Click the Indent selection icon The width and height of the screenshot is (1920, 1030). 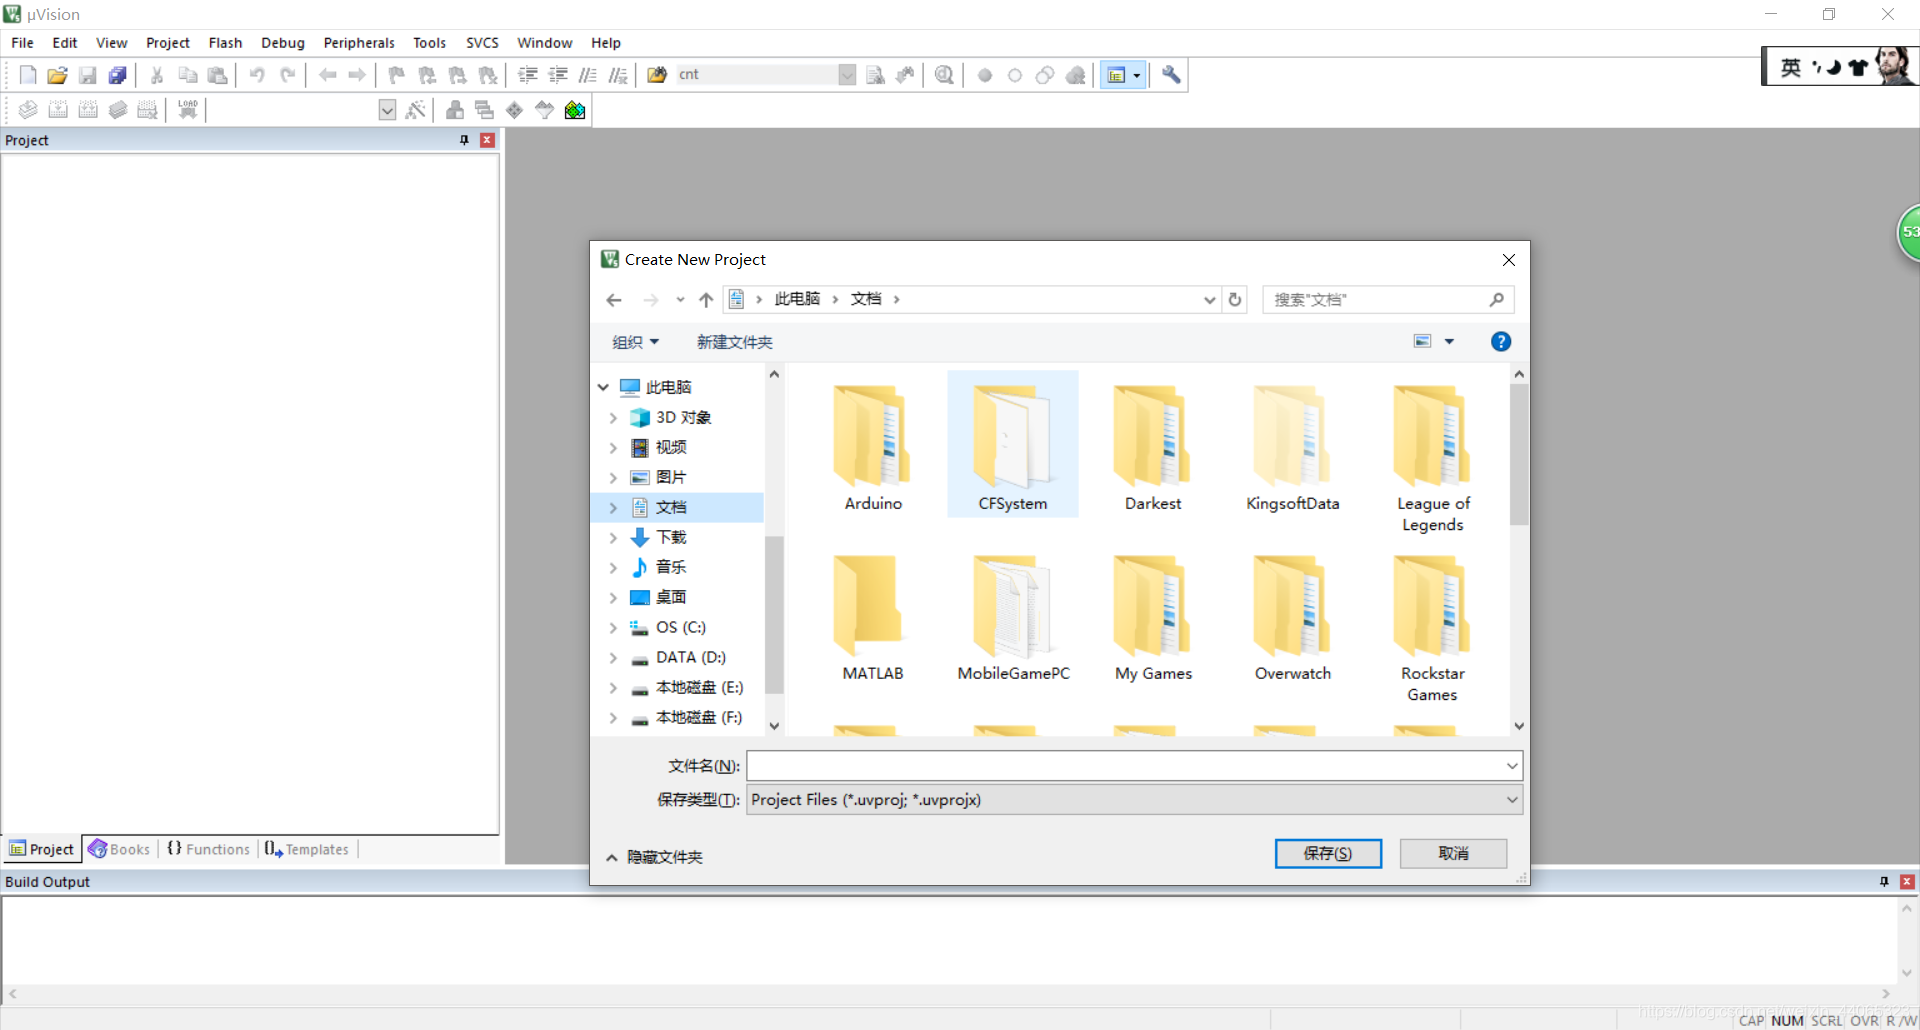click(528, 75)
